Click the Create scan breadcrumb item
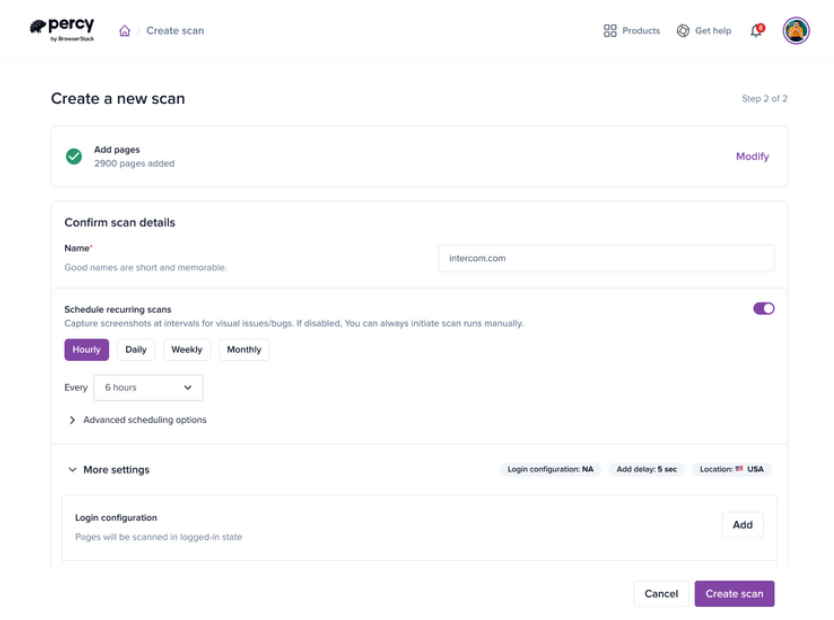The height and width of the screenshot is (620, 834). point(175,31)
